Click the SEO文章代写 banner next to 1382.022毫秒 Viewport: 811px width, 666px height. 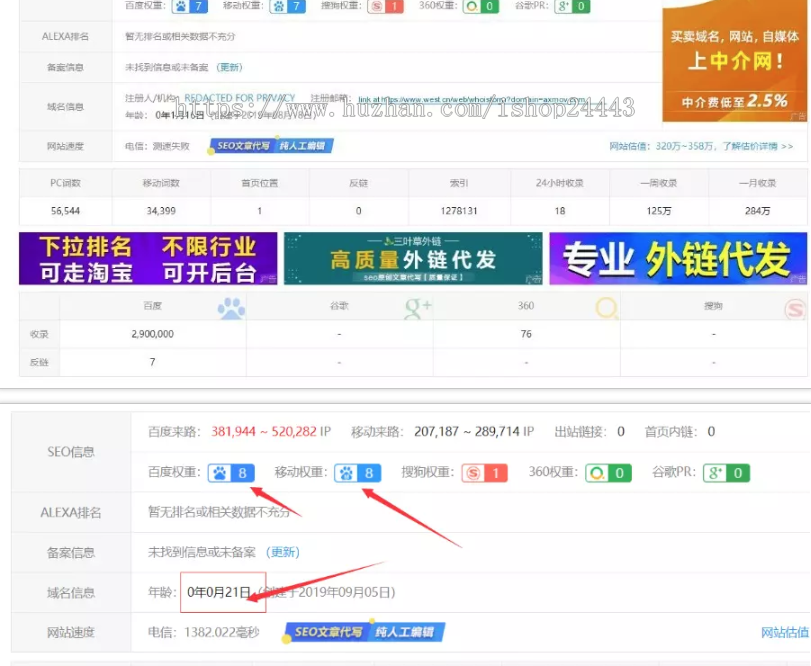(x=363, y=632)
